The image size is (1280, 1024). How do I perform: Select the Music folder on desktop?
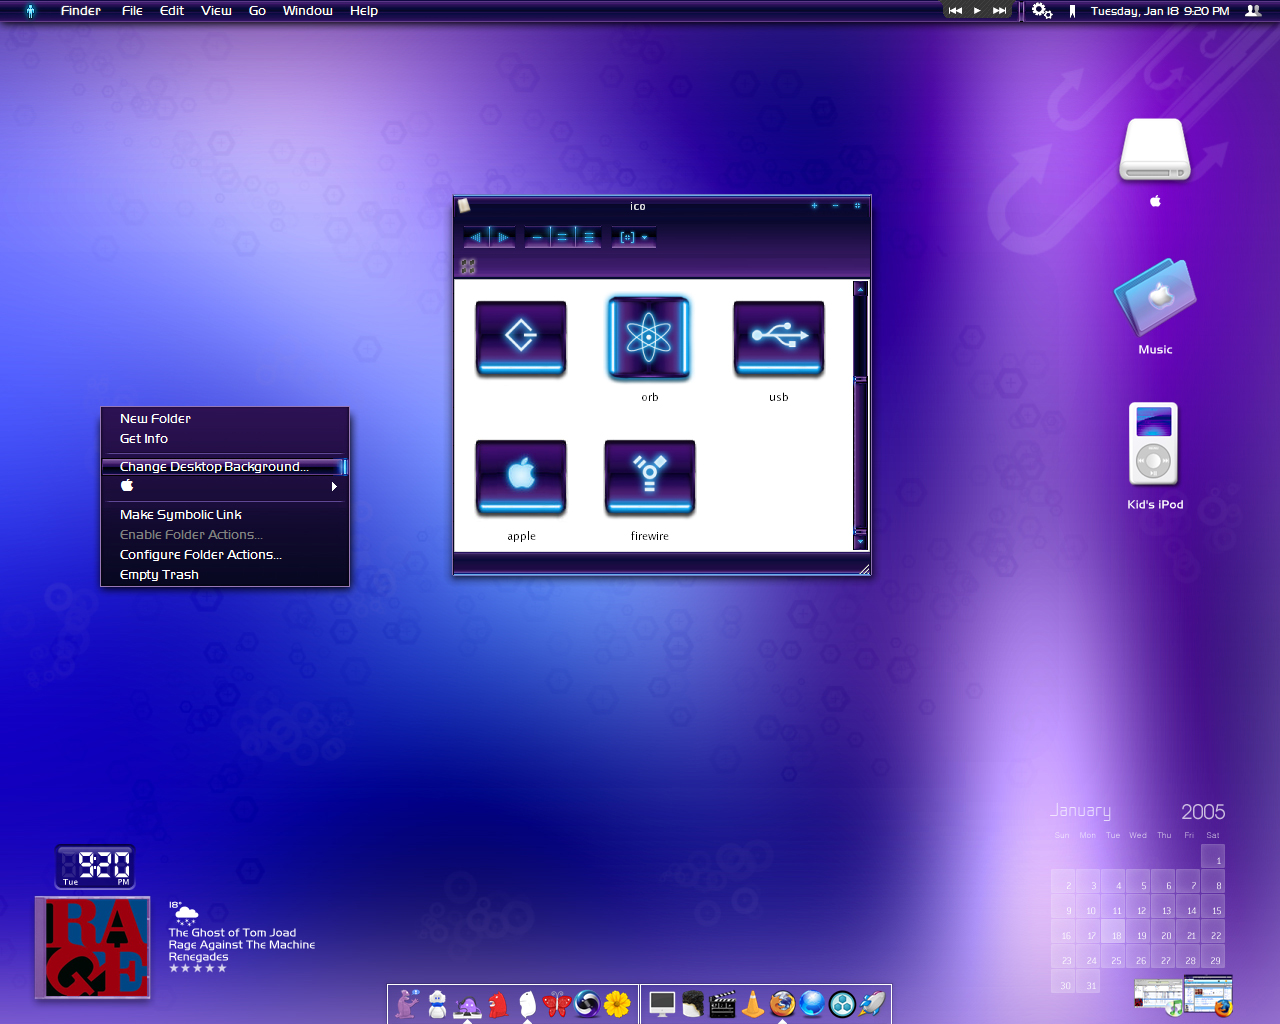(x=1155, y=298)
